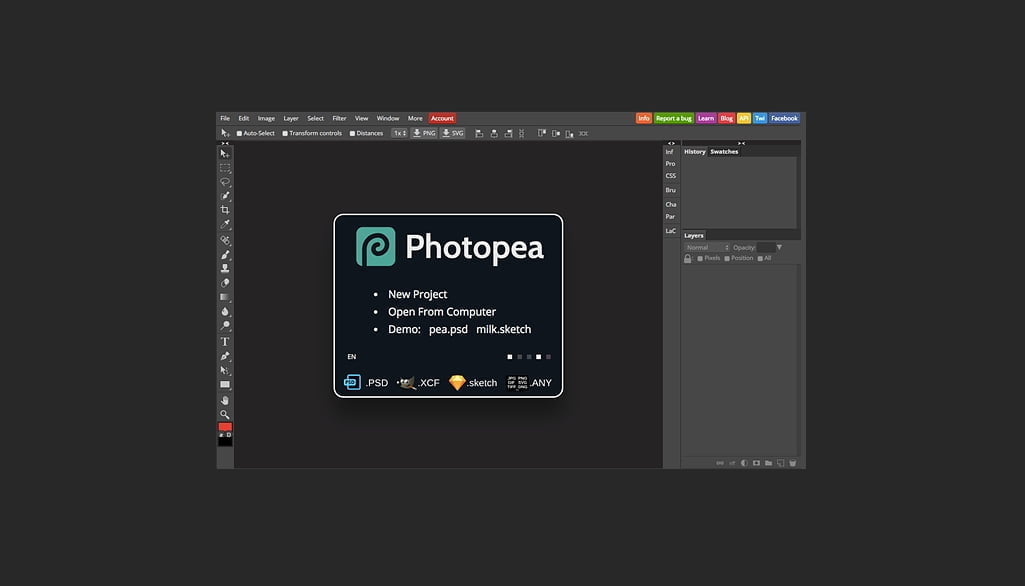Toggle the Distances checkbox
This screenshot has width=1025, height=586.
tap(352, 133)
